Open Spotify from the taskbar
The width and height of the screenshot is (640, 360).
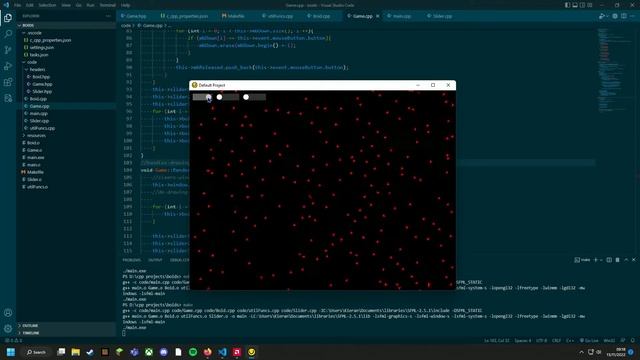click(x=193, y=352)
